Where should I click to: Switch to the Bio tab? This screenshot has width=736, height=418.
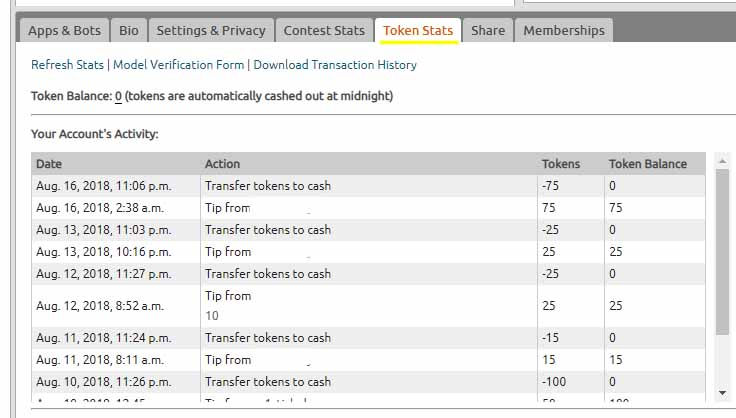[129, 30]
